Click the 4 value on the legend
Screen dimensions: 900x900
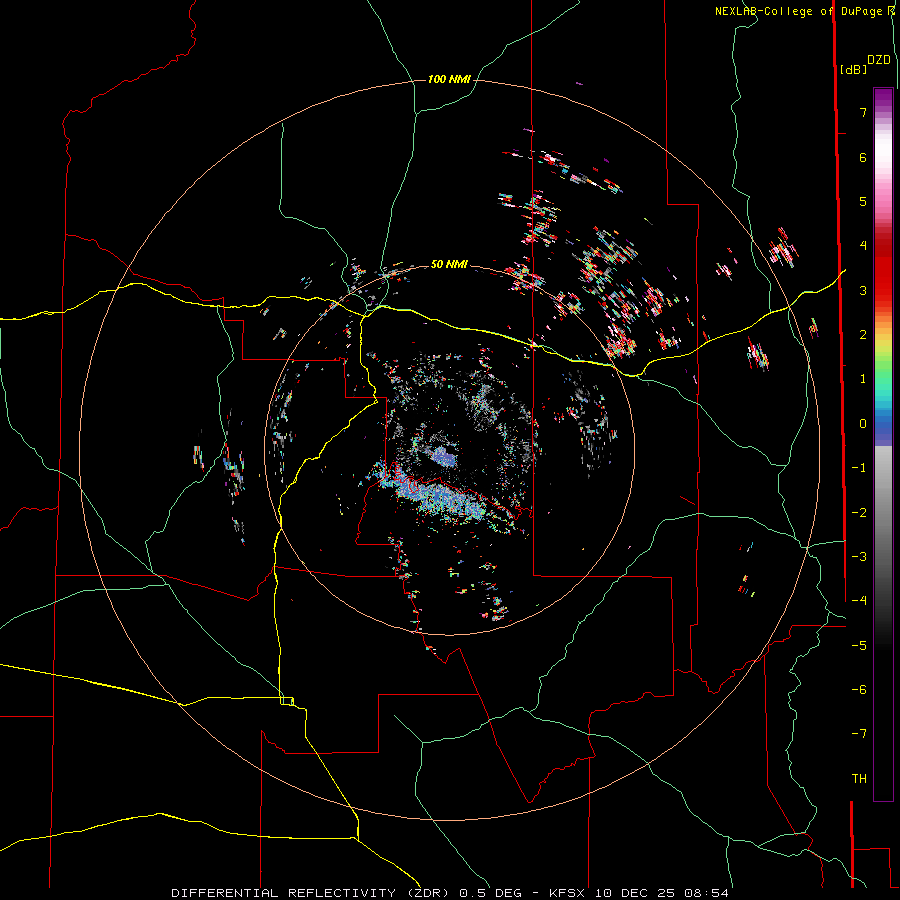pos(863,246)
